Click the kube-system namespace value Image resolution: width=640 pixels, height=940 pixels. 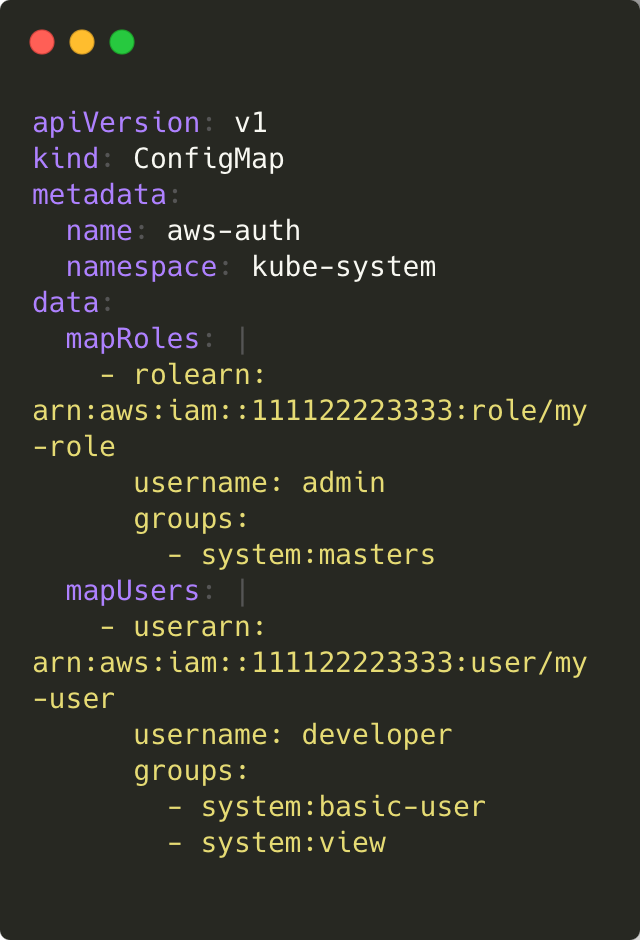tap(344, 267)
